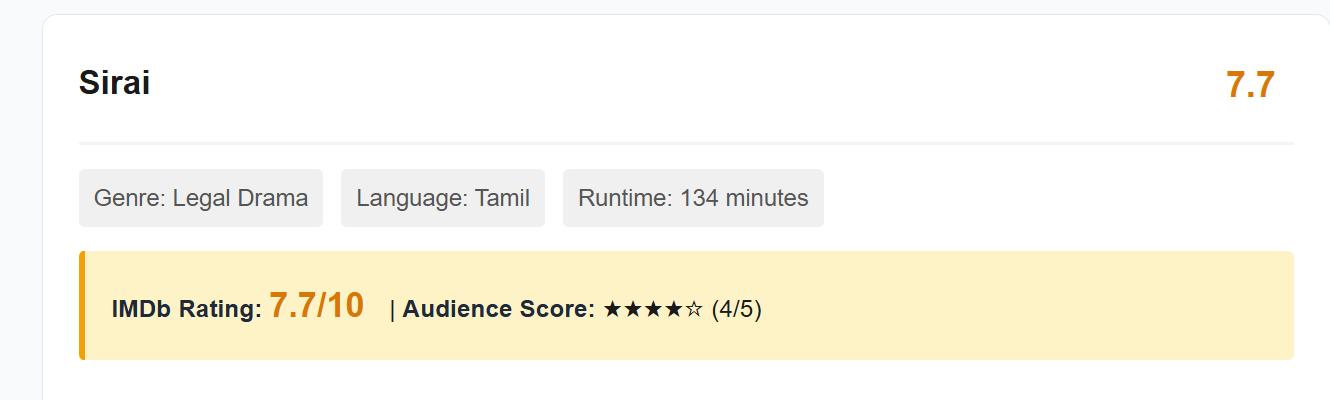Click the first filled audience star

[612, 310]
